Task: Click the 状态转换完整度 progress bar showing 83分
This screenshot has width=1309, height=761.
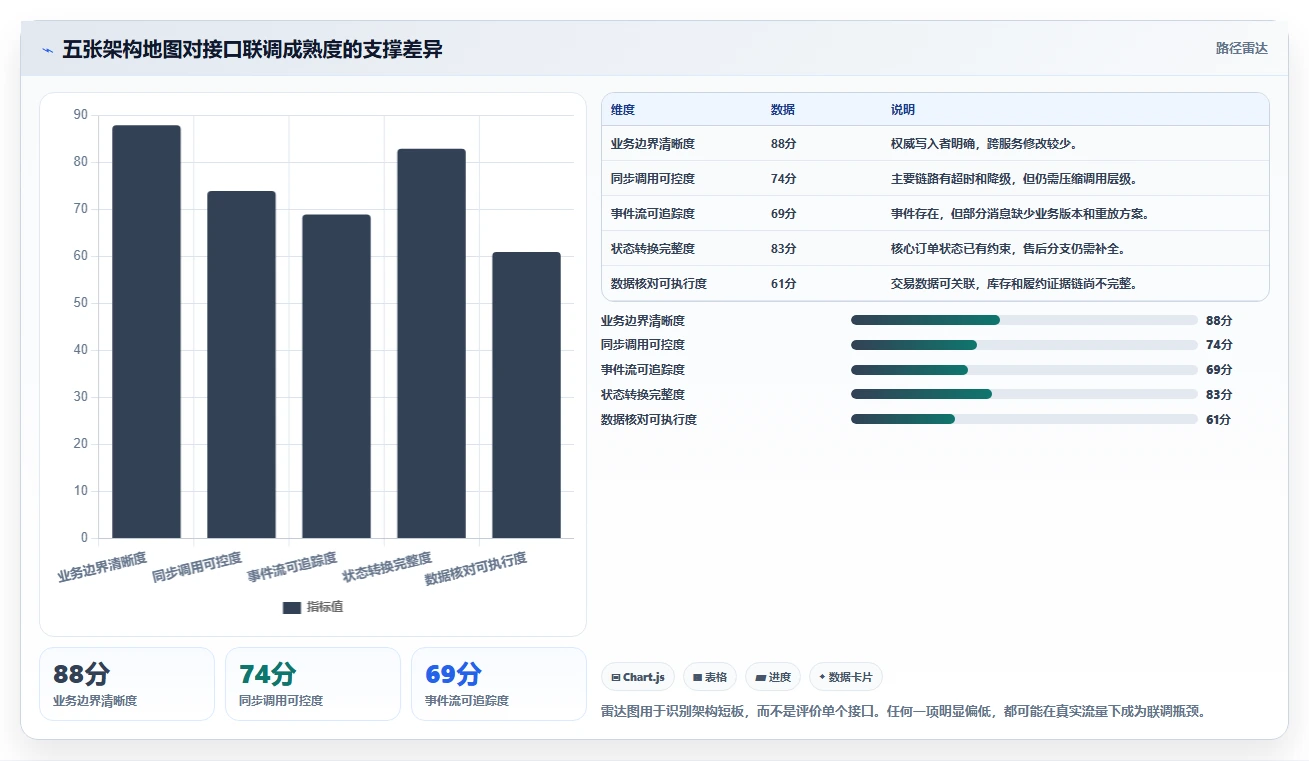Action: (x=1024, y=394)
